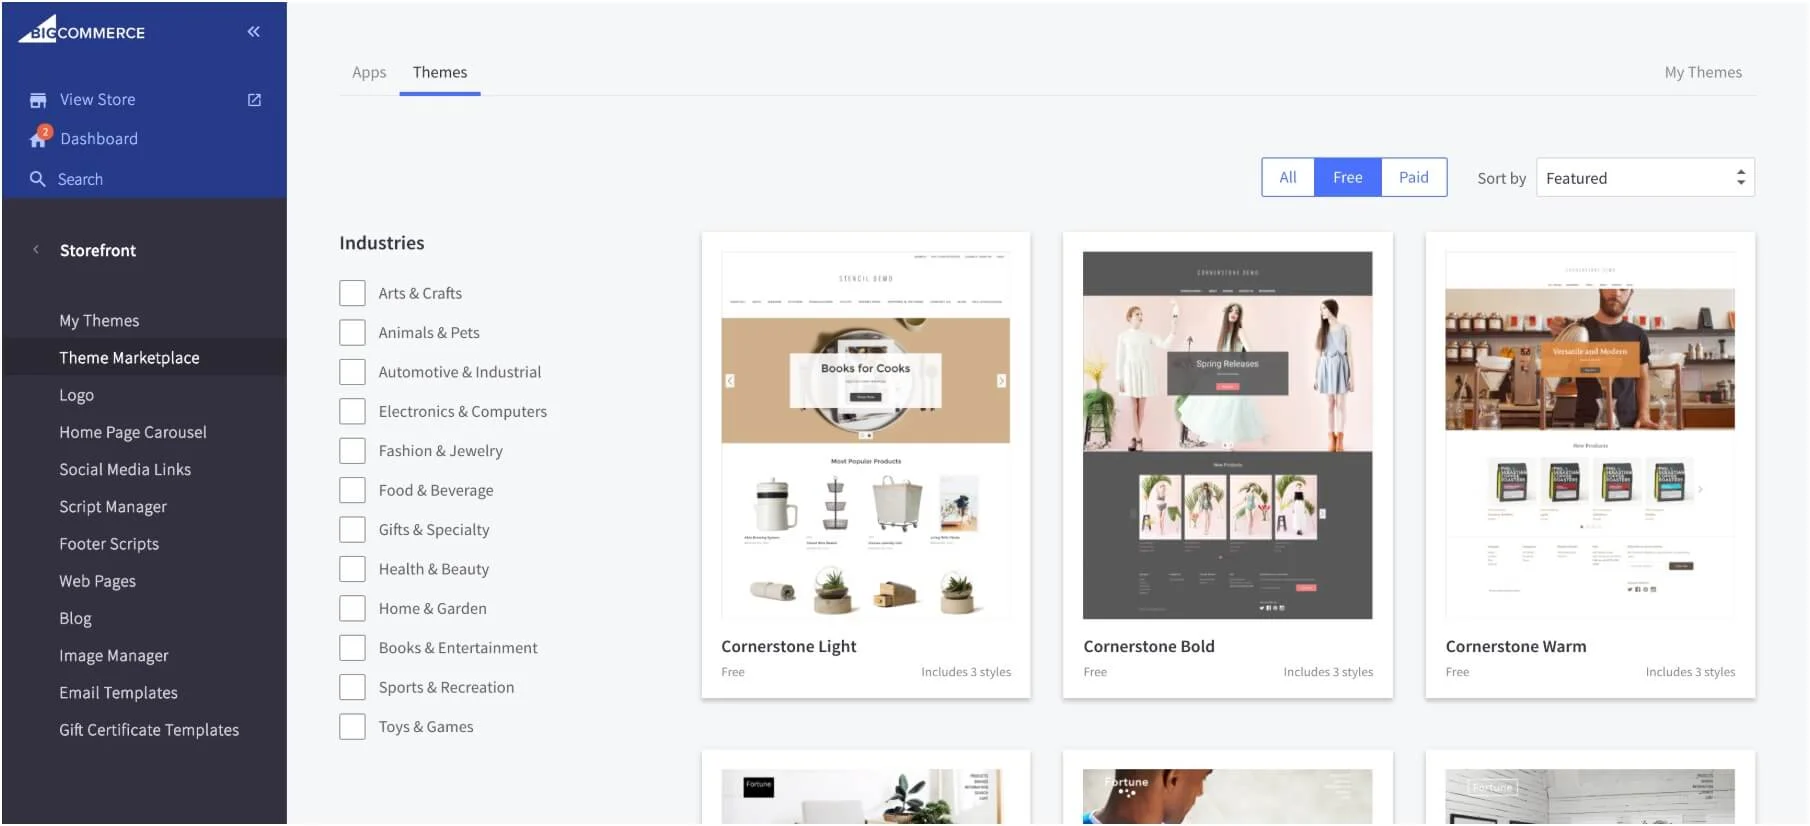Viewport: 1810px width, 826px height.
Task: Collapse the sidebar with double-chevron icon
Action: click(x=254, y=32)
